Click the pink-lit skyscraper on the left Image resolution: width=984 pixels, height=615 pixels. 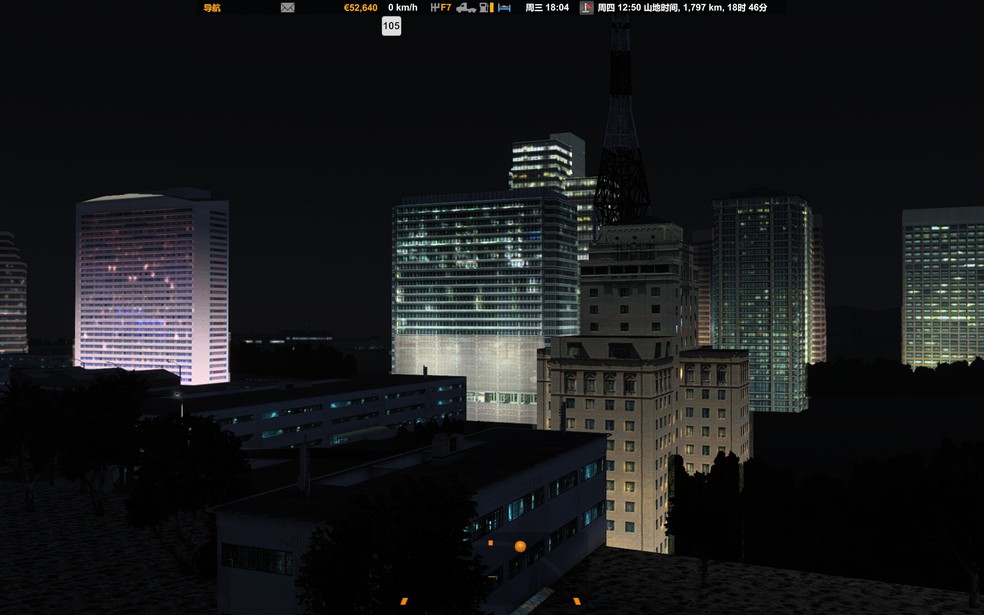[152, 286]
